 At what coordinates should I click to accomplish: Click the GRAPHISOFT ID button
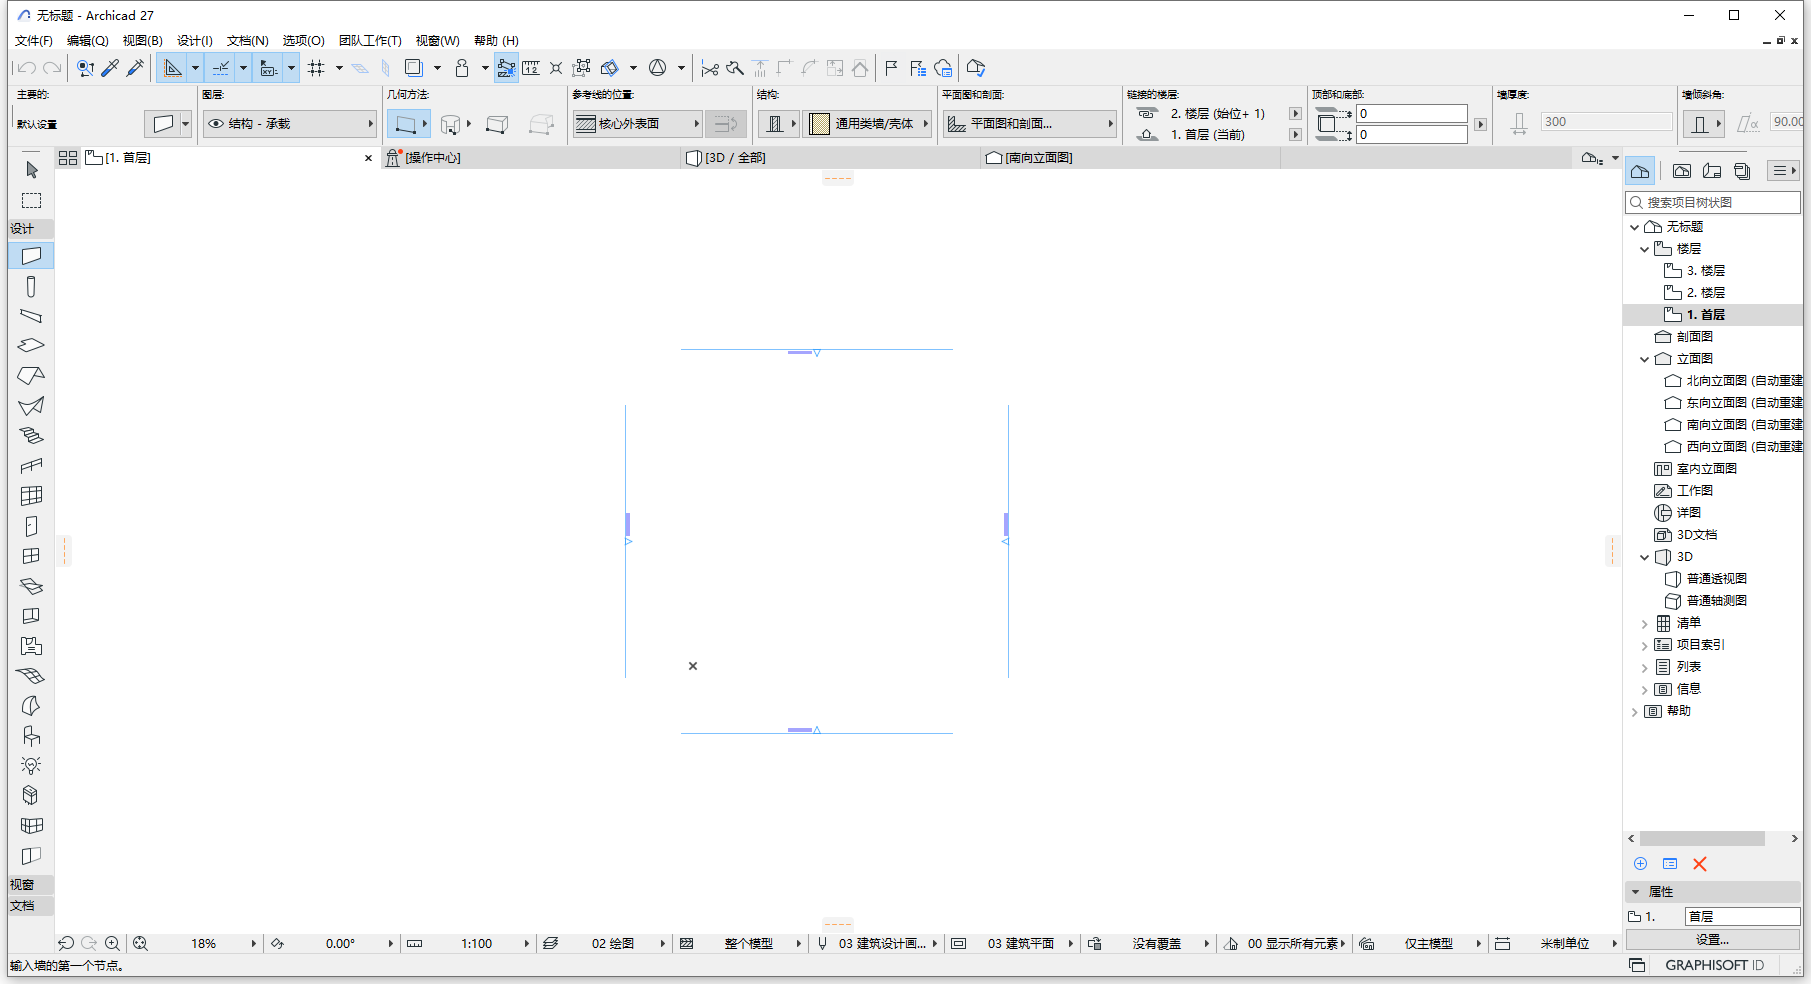pyautogui.click(x=1713, y=965)
